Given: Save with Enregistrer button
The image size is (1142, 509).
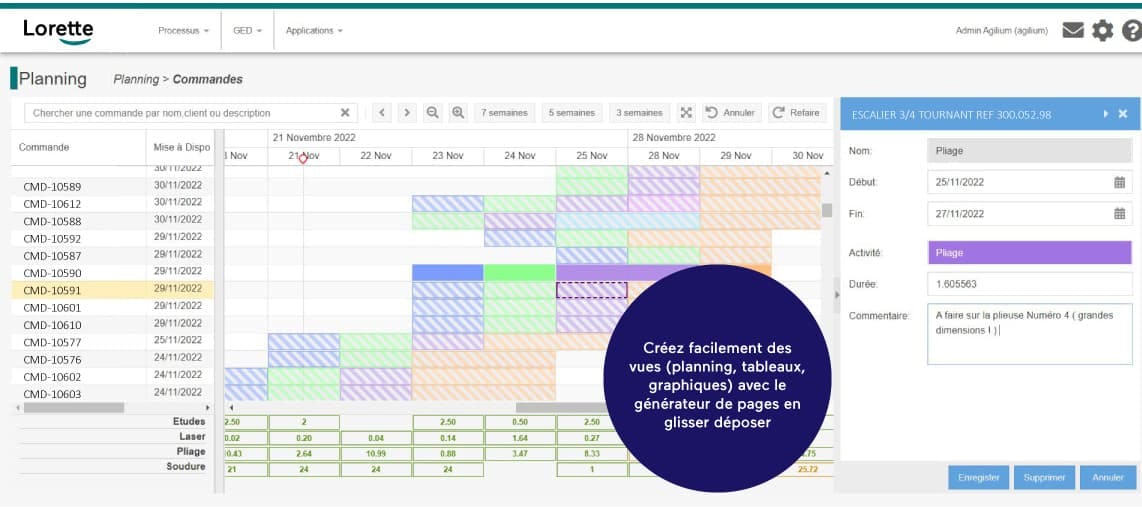Looking at the screenshot, I should (x=978, y=478).
